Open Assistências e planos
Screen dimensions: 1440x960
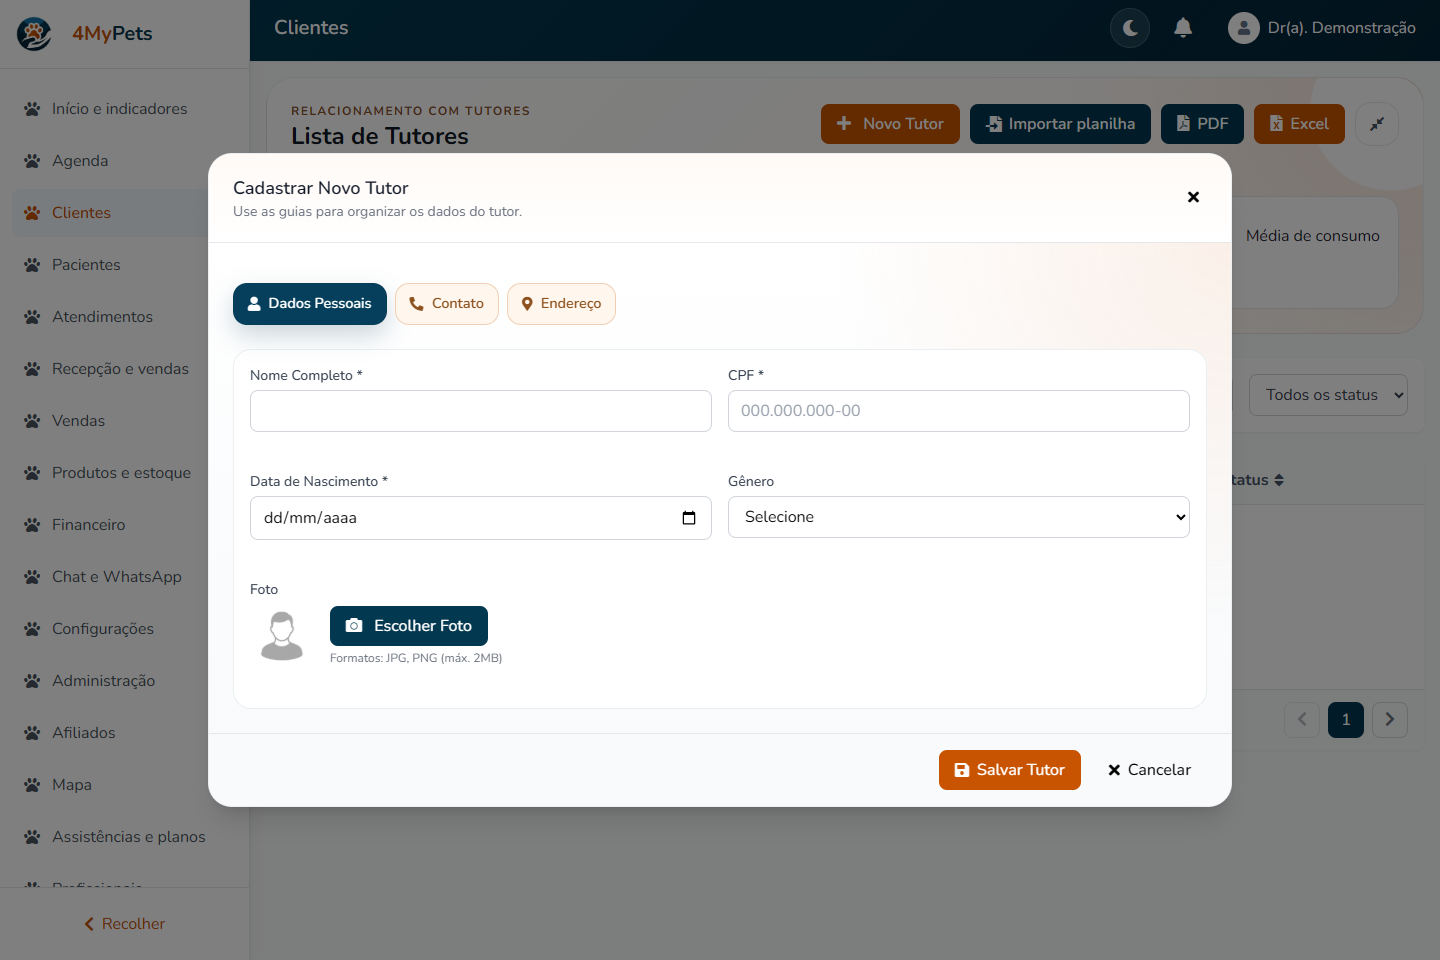click(x=124, y=837)
